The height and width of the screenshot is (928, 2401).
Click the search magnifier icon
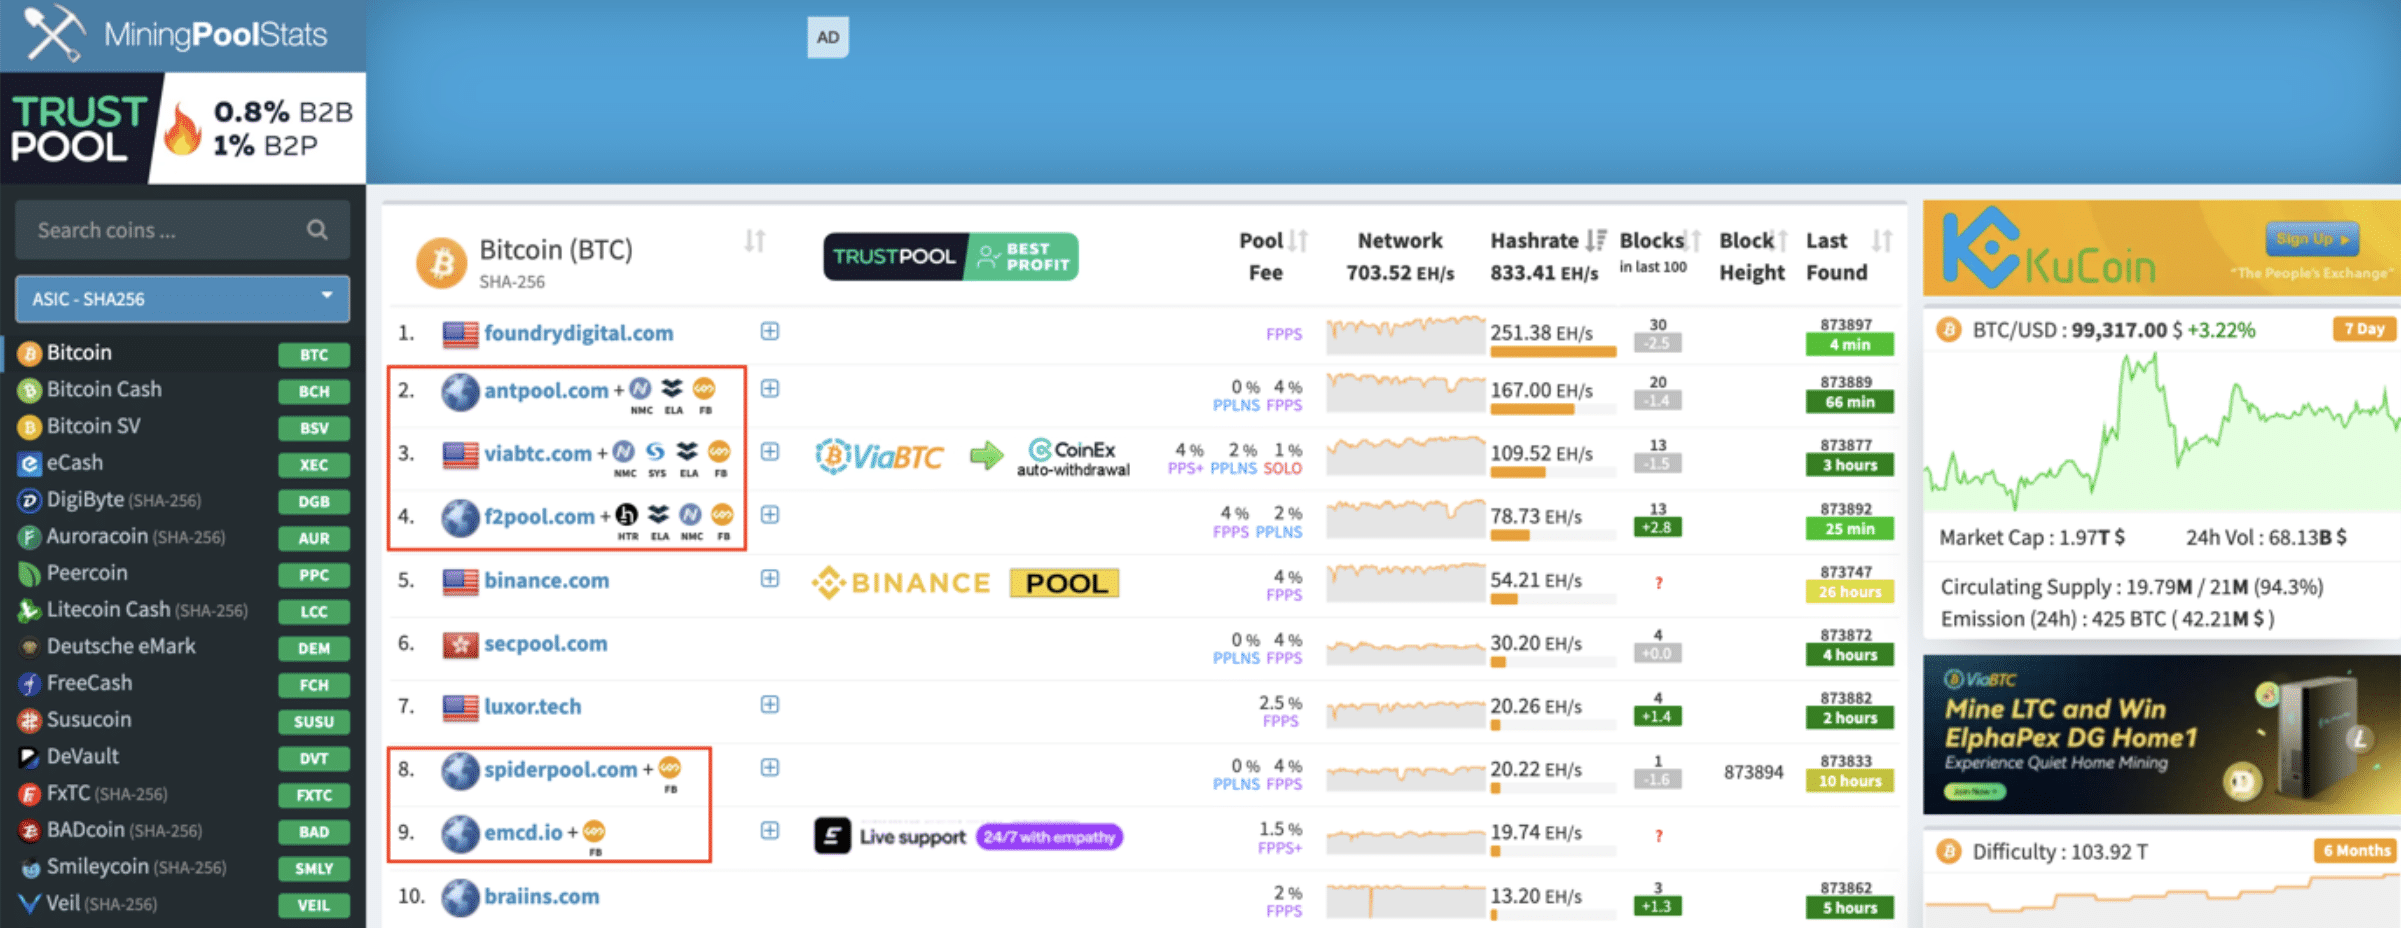click(x=317, y=230)
